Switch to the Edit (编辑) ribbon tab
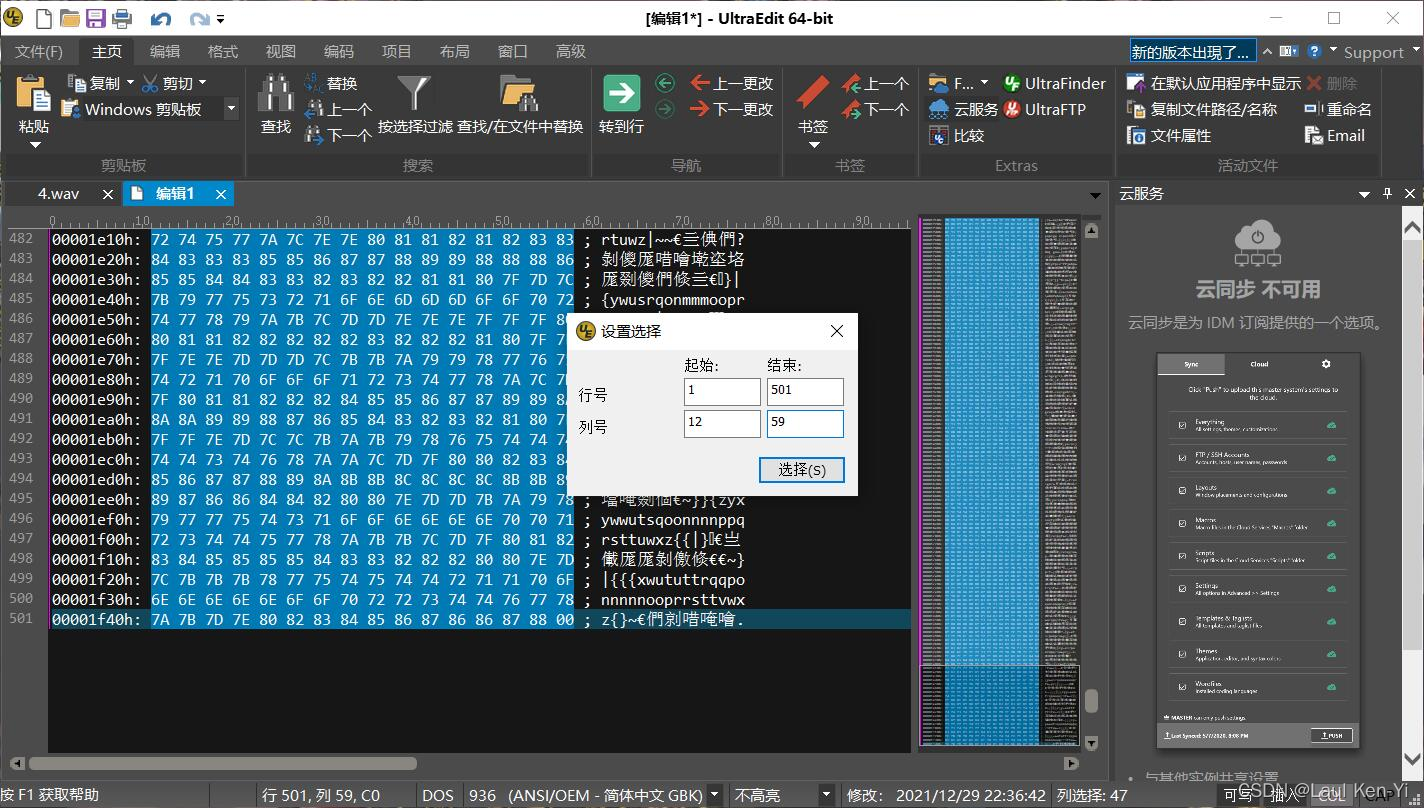The height and width of the screenshot is (808, 1424). [x=165, y=51]
